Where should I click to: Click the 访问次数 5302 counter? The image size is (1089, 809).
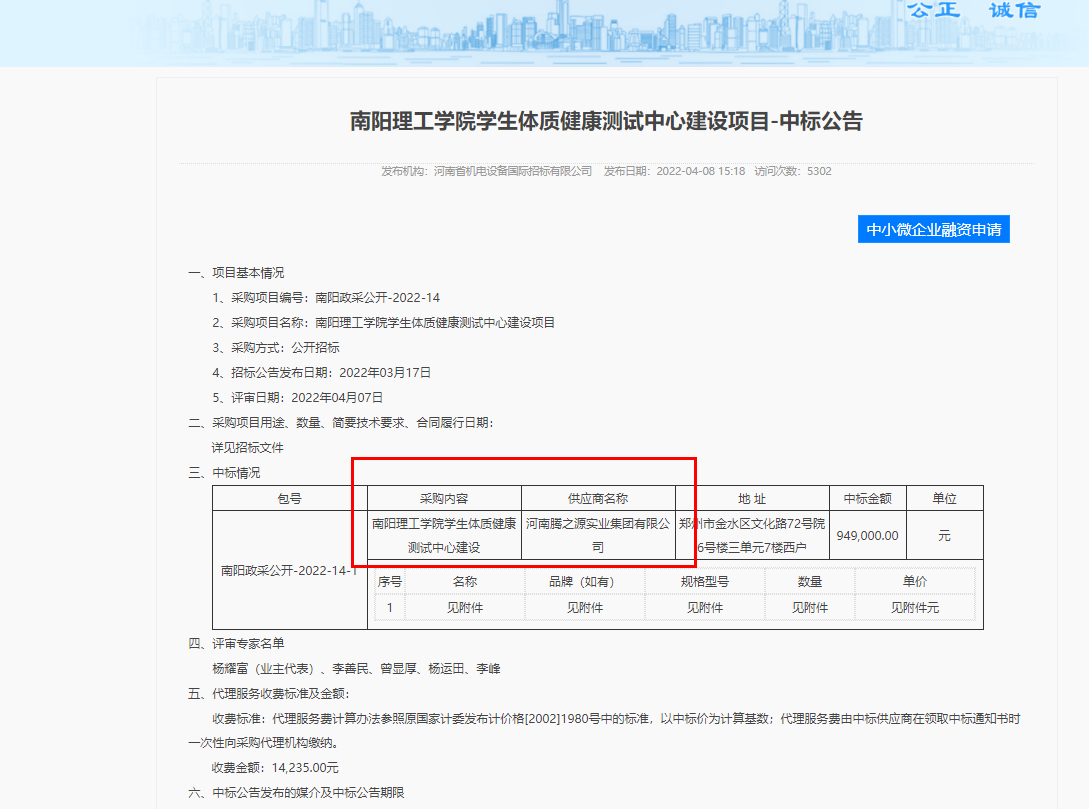pyautogui.click(x=793, y=171)
